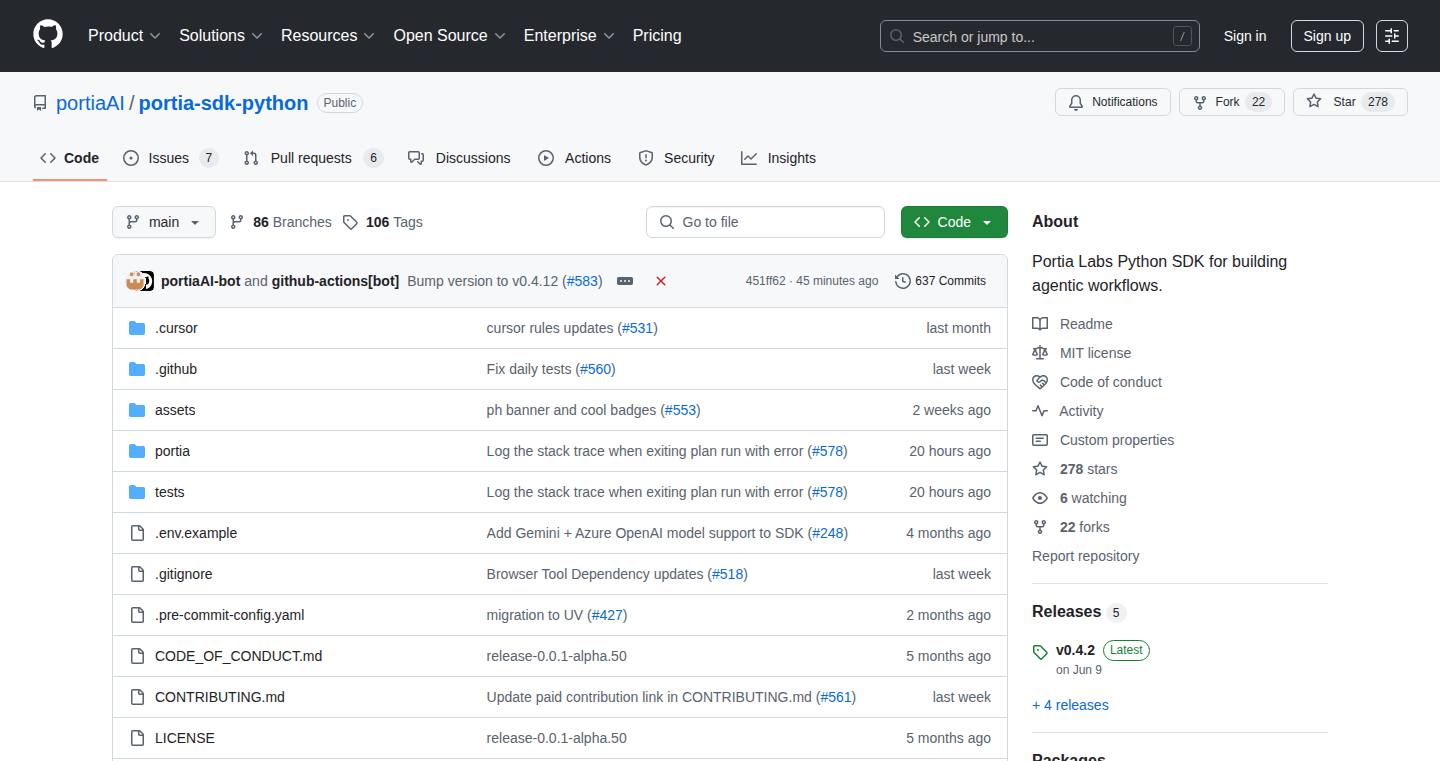Open the main branch dropdown

[x=164, y=222]
